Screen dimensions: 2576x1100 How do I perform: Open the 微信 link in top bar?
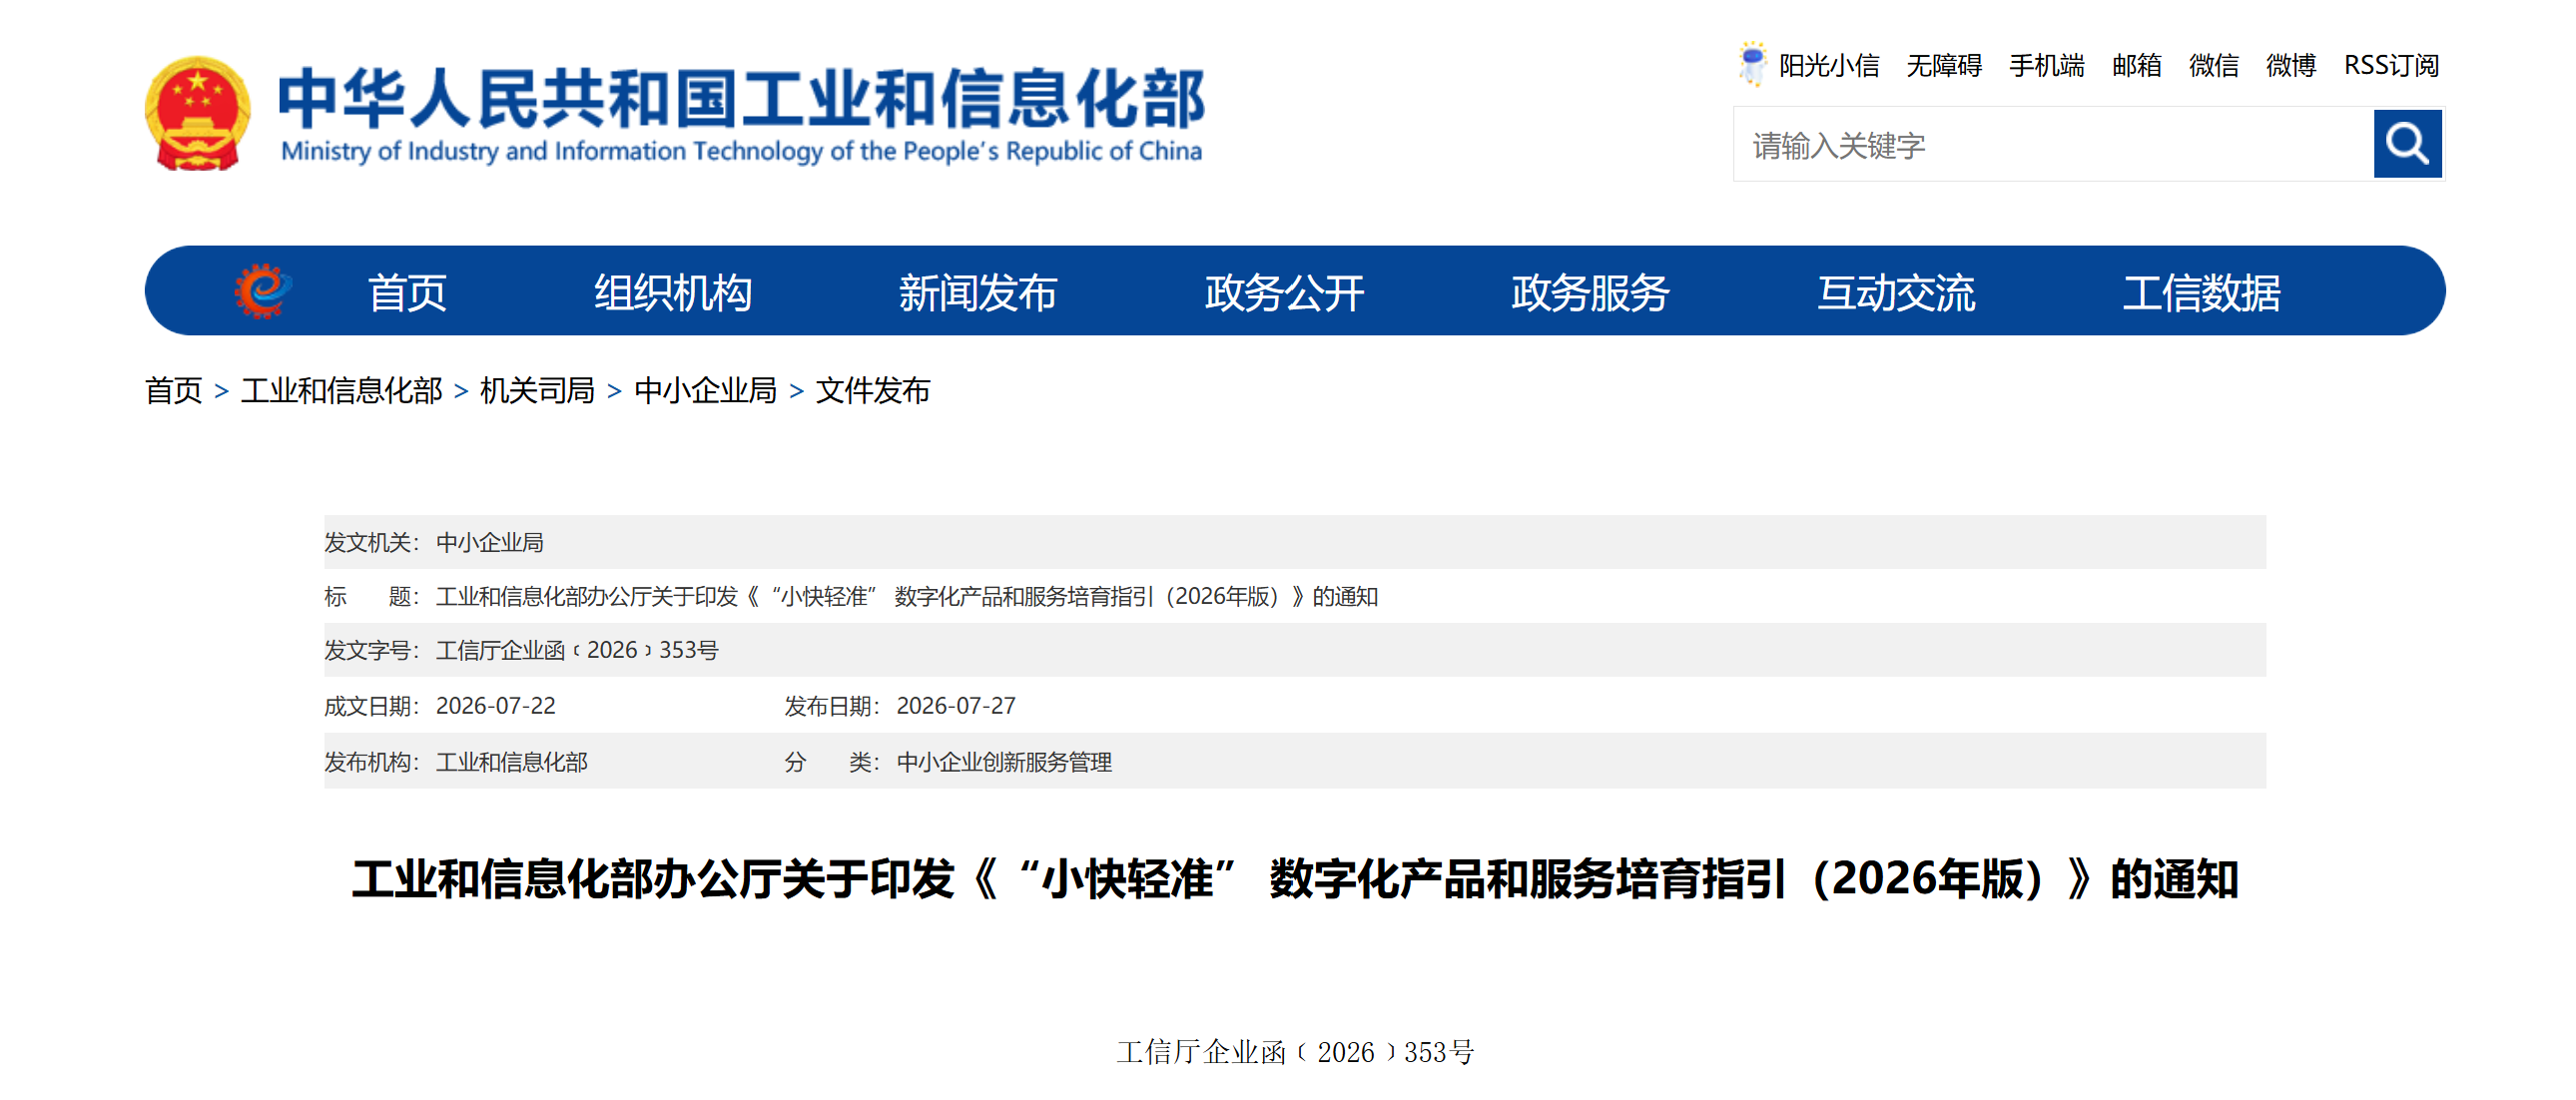(2214, 66)
